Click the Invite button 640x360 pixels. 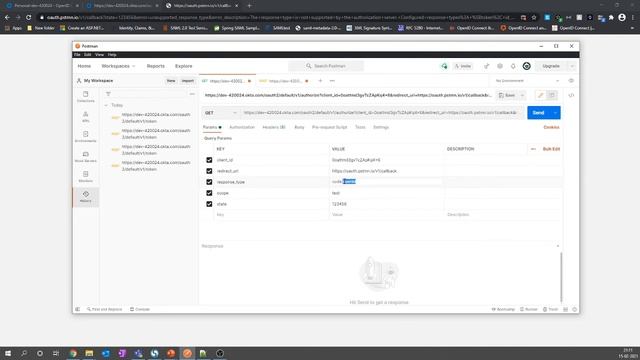pos(463,66)
